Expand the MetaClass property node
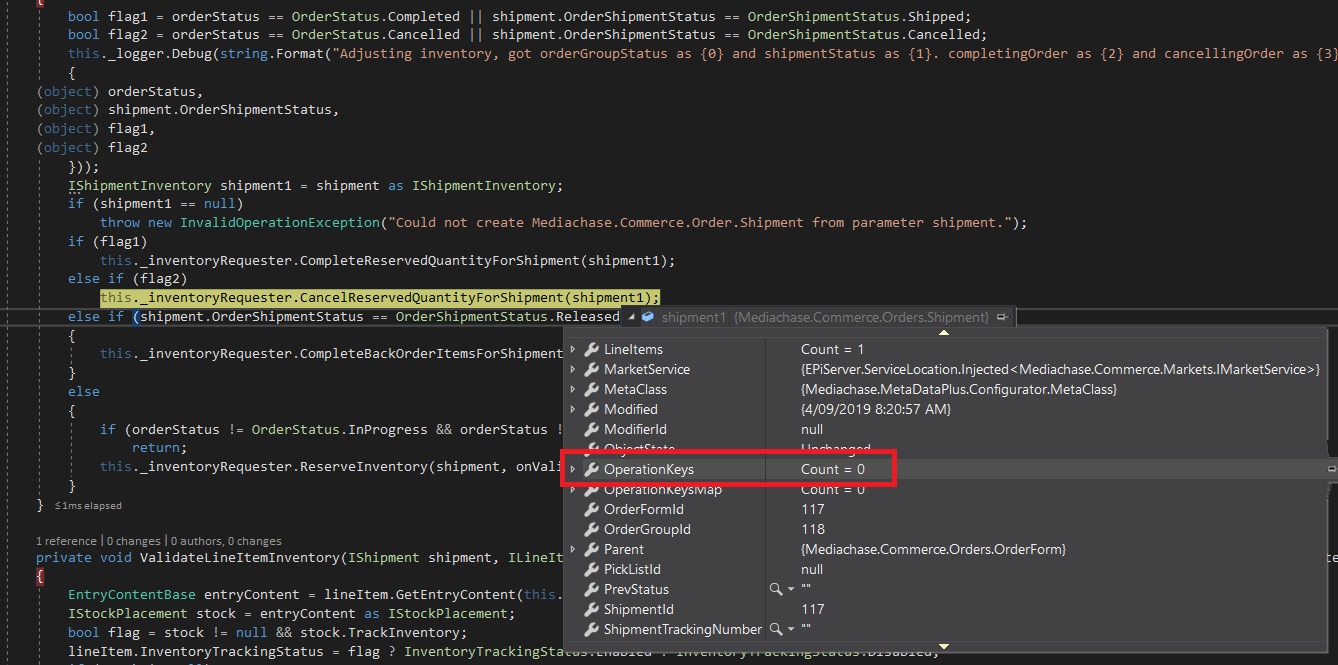Image resolution: width=1338 pixels, height=665 pixels. click(x=573, y=389)
